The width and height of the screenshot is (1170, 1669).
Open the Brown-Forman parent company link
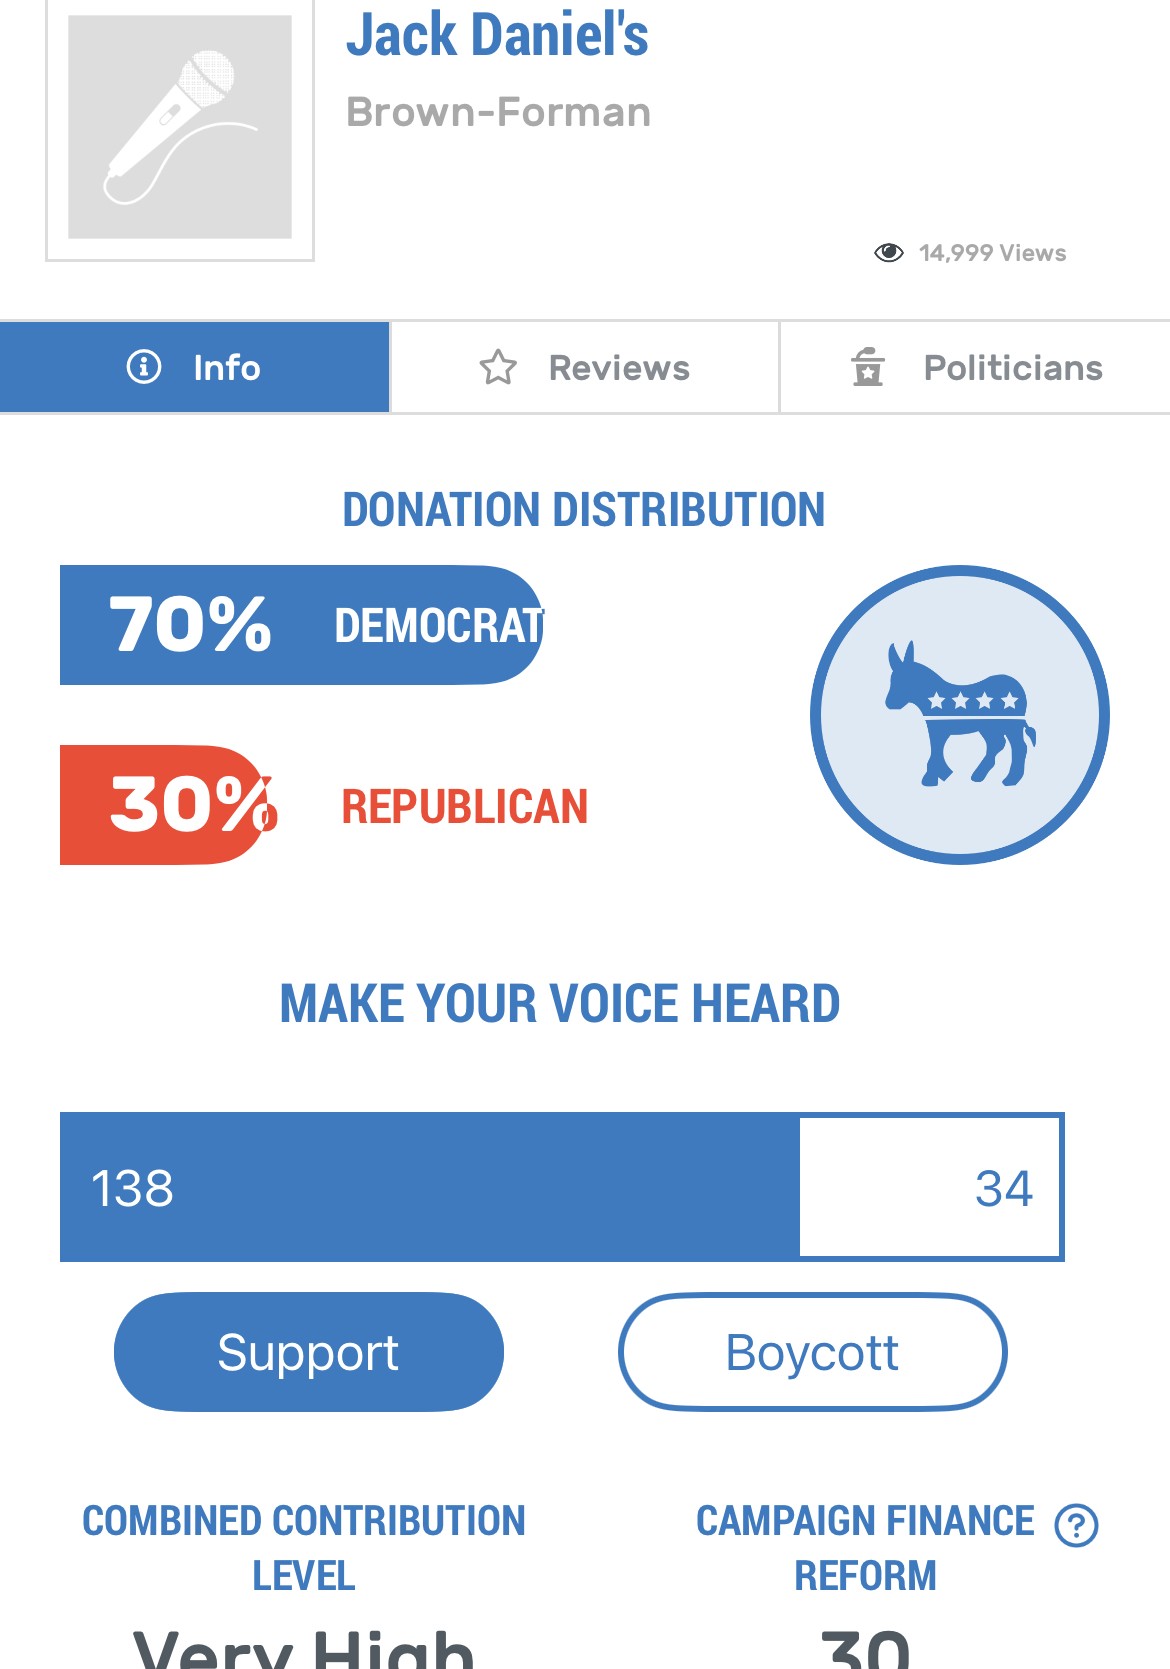coord(498,112)
